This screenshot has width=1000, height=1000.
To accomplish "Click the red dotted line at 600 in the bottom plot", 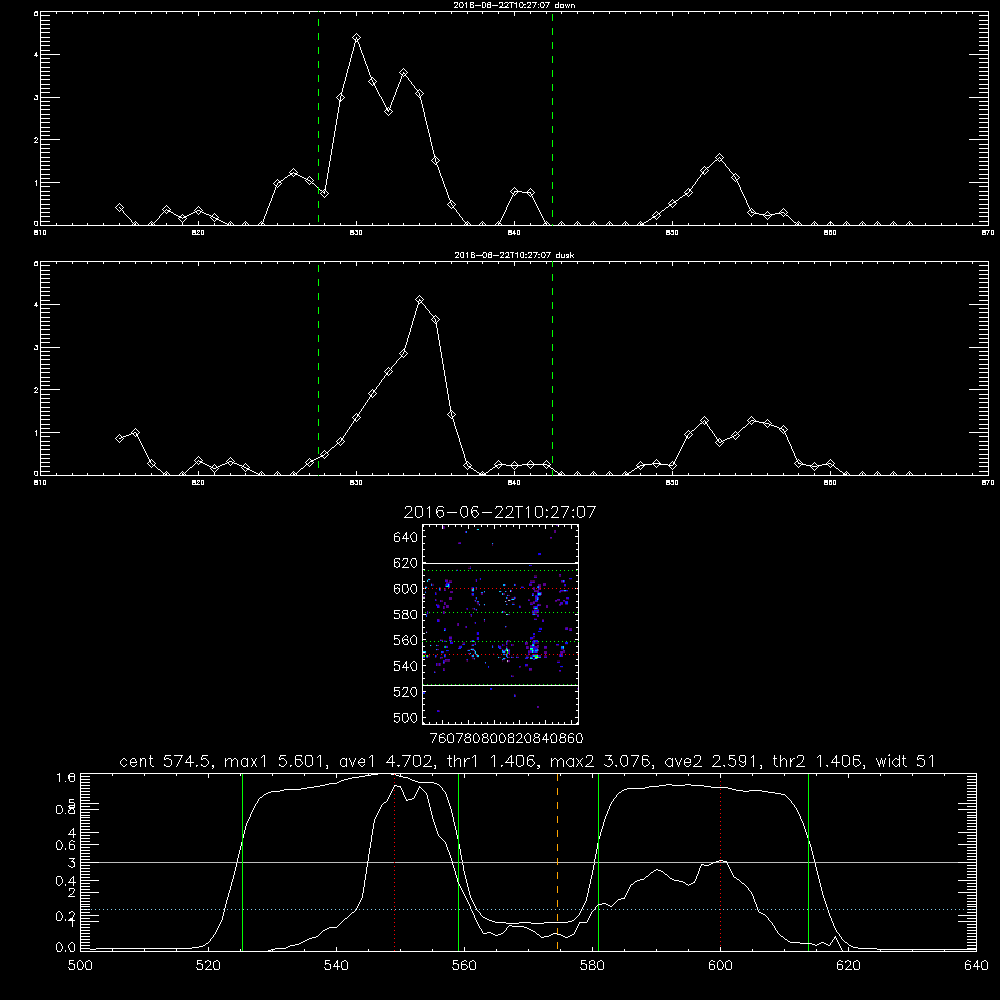I will [x=721, y=862].
